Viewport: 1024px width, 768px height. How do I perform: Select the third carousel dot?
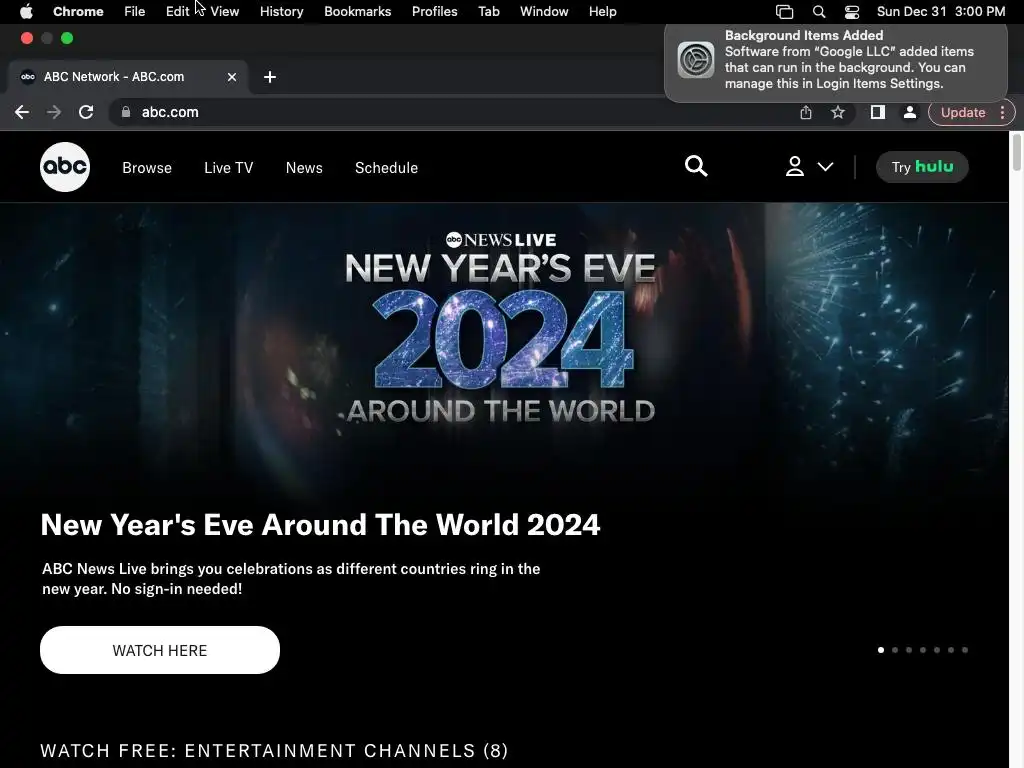coord(909,650)
